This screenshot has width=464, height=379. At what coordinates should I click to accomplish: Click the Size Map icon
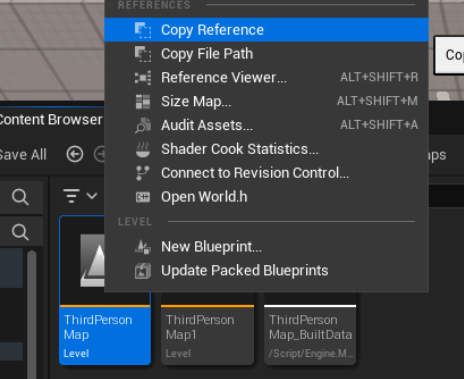143,102
